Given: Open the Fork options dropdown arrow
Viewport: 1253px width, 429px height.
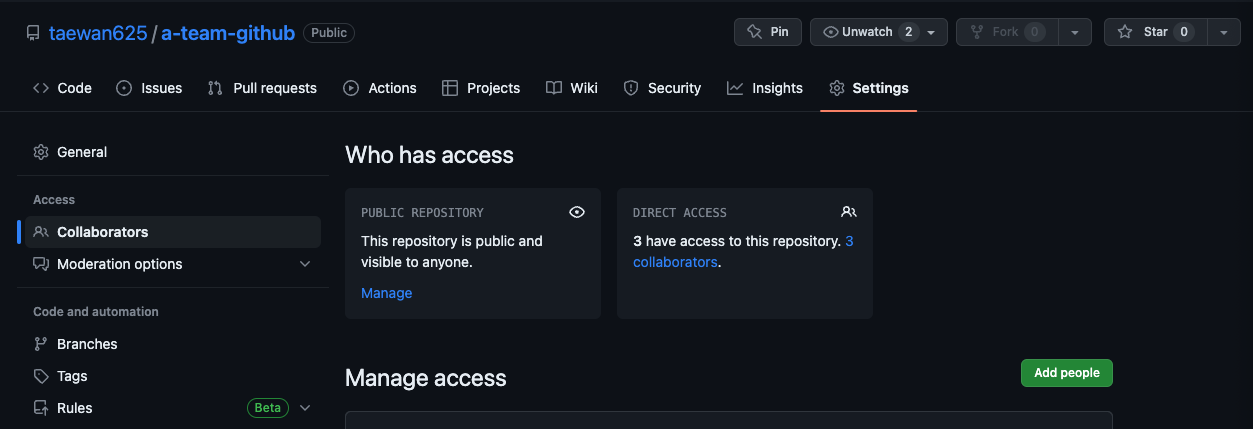Looking at the screenshot, I should pos(1074,32).
